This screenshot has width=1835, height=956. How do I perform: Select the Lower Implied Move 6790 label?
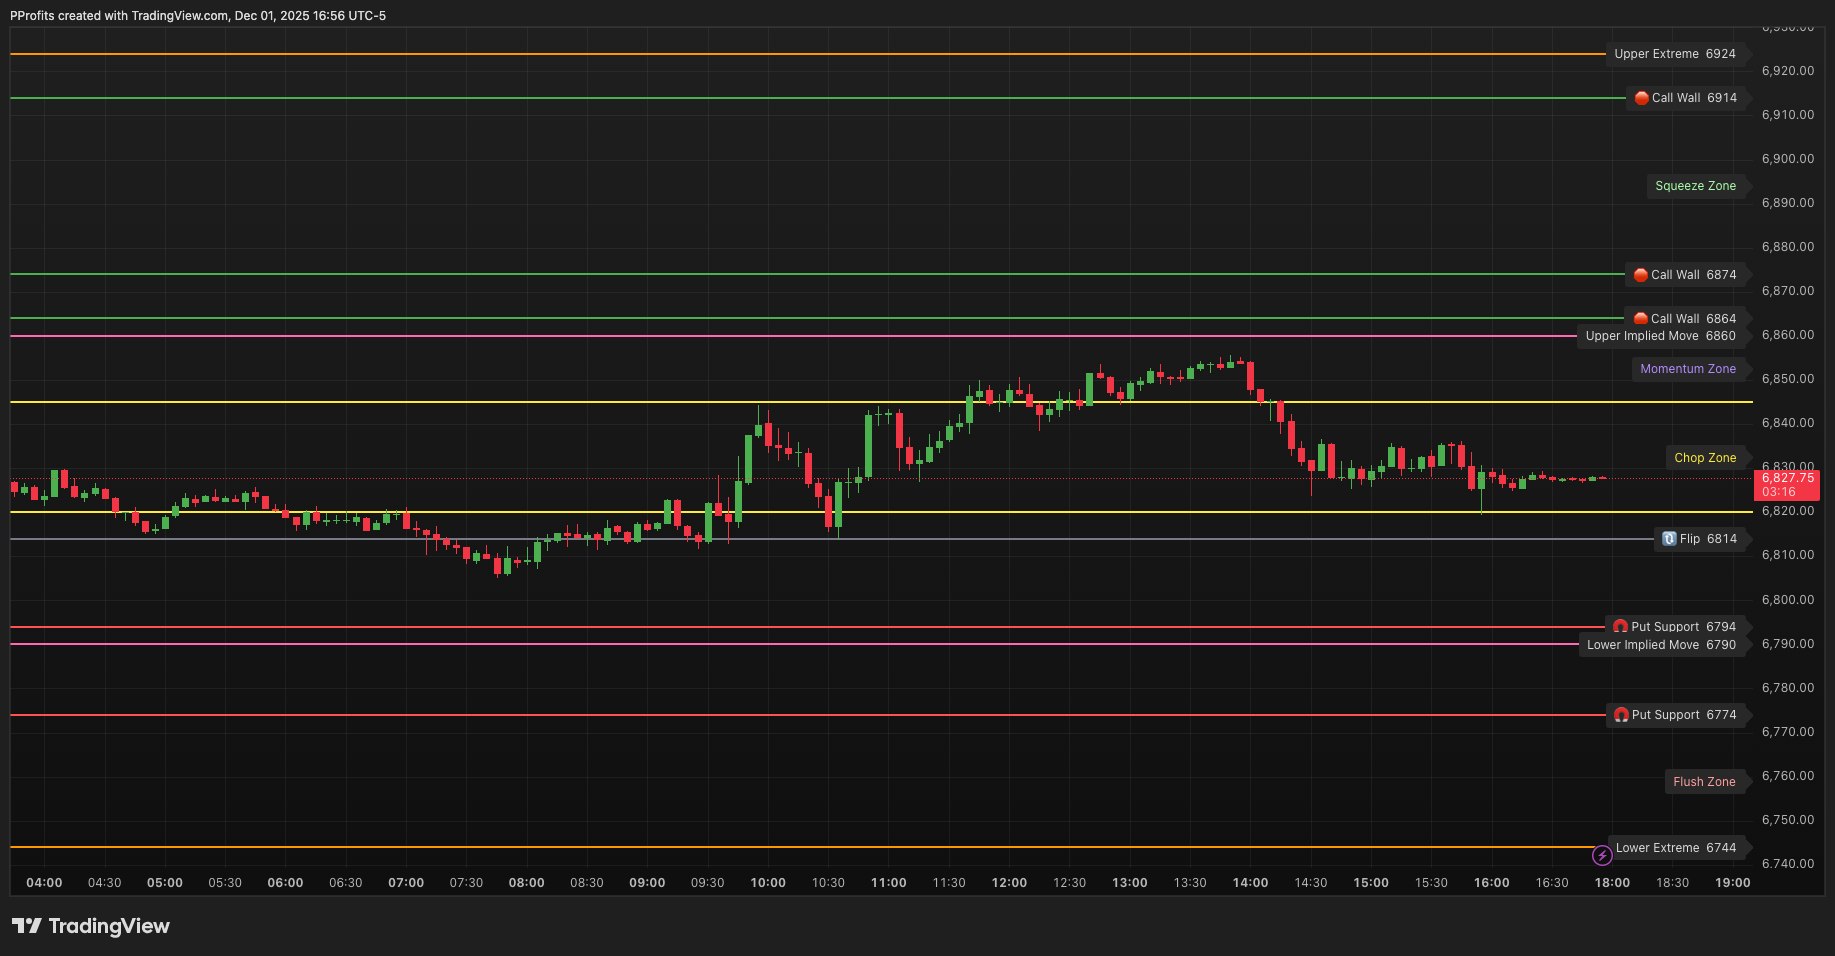pyautogui.click(x=1662, y=645)
